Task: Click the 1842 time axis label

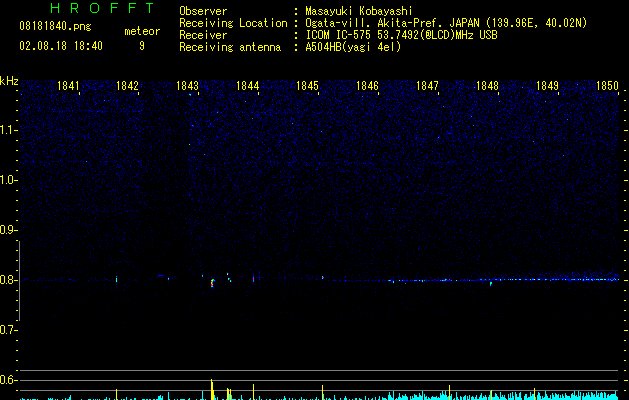Action: 127,86
